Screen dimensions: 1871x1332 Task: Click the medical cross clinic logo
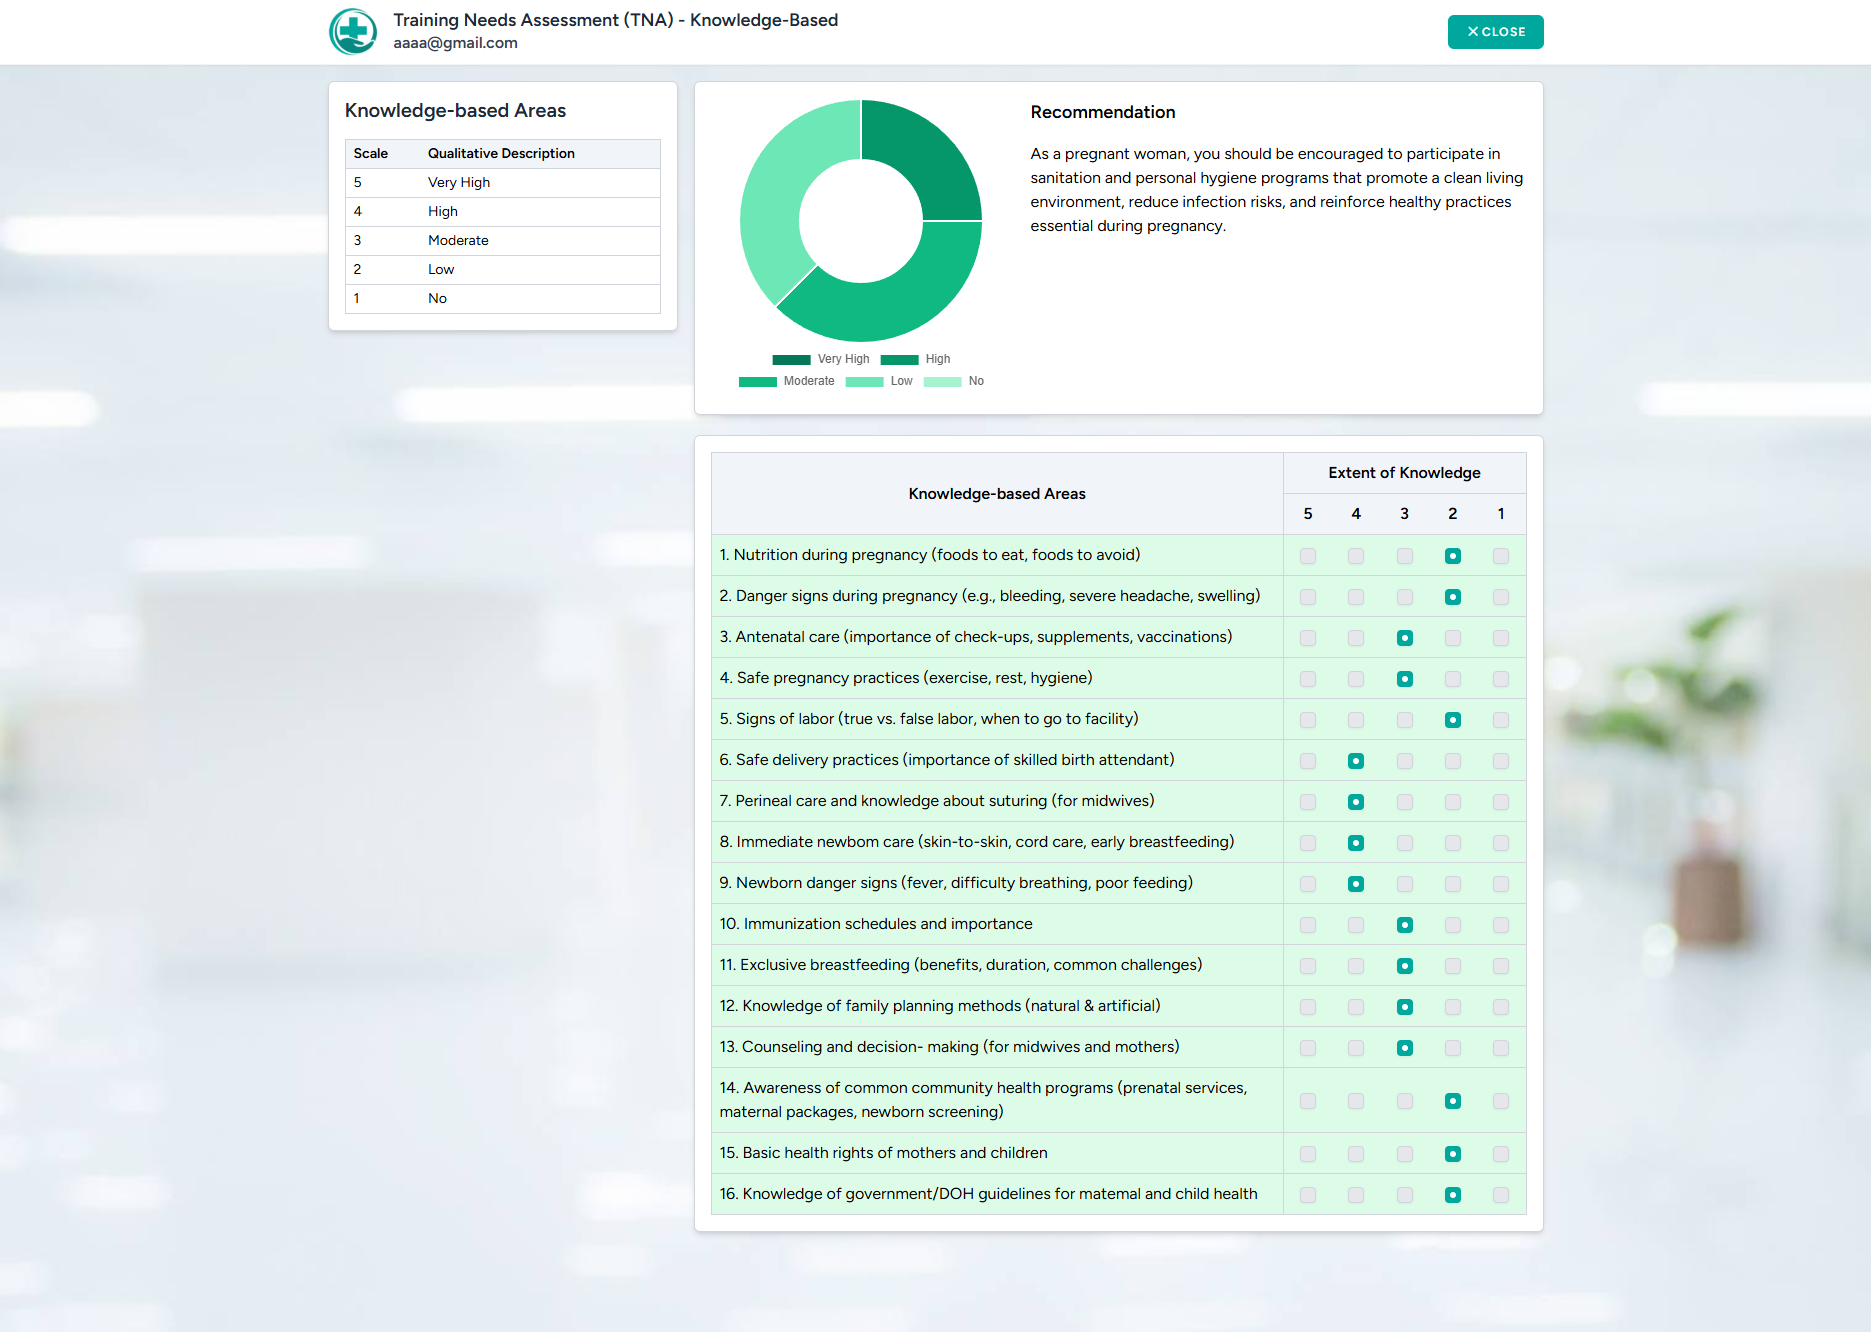click(352, 32)
